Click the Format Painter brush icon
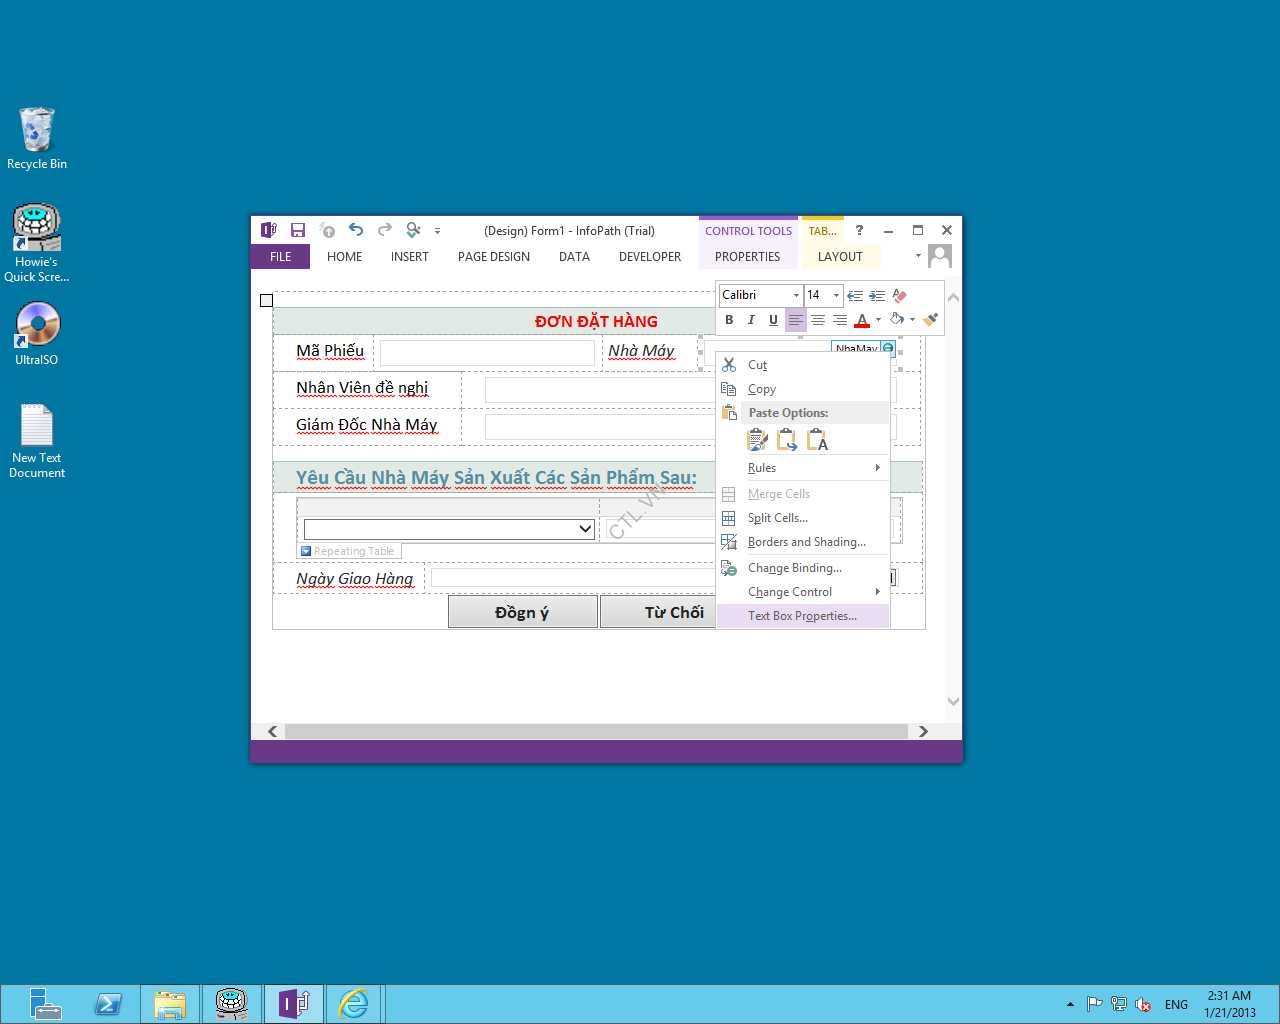 click(930, 320)
